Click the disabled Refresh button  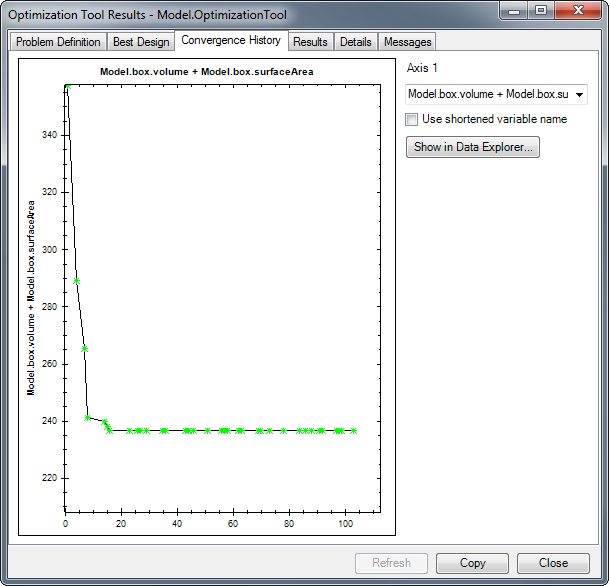click(391, 563)
